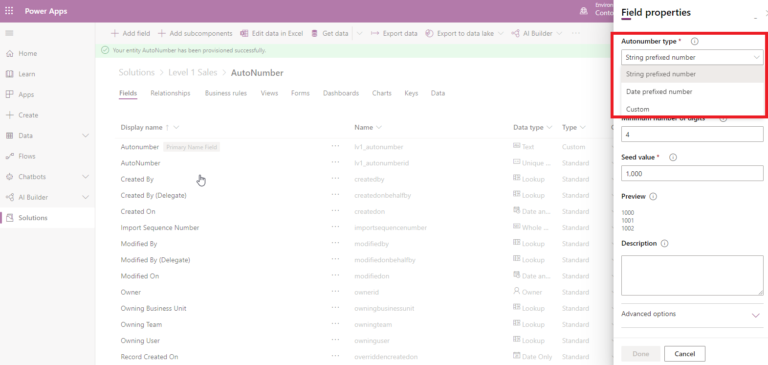
Task: Click the Autonumber type info icon
Action: [694, 42]
